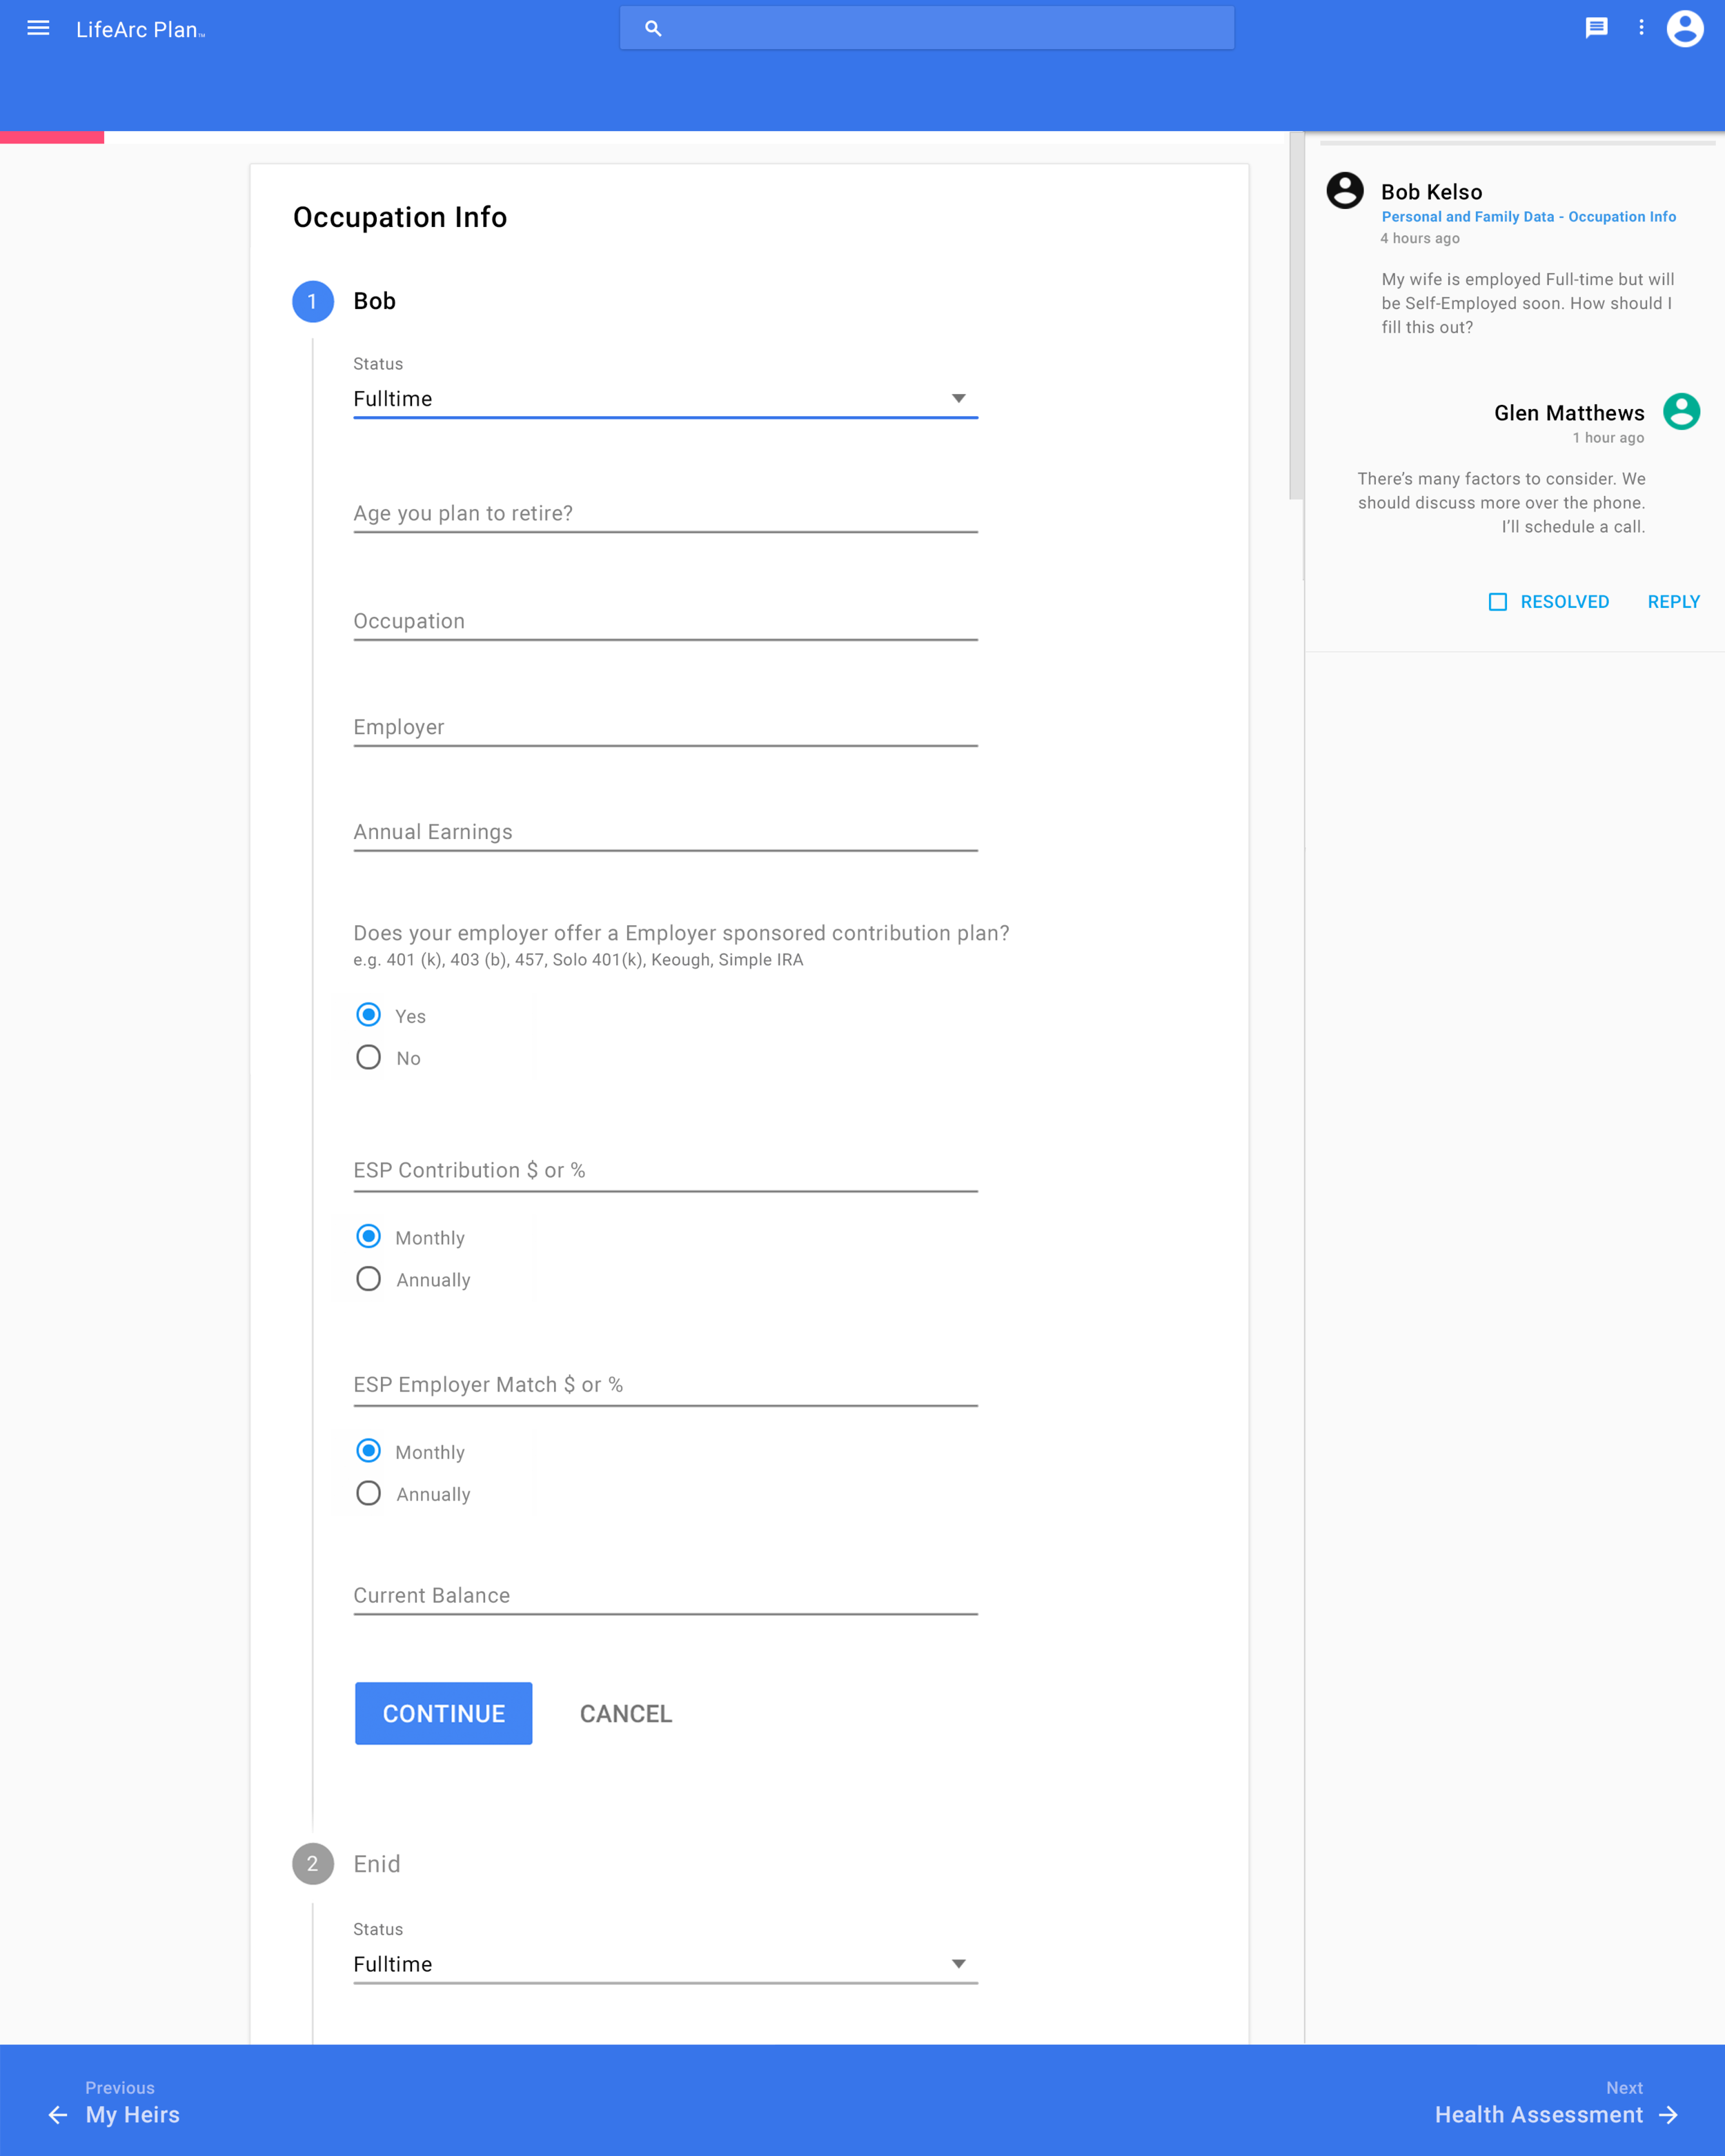This screenshot has height=2156, width=1725.
Task: Select No for employer sponsored plan
Action: click(x=368, y=1057)
